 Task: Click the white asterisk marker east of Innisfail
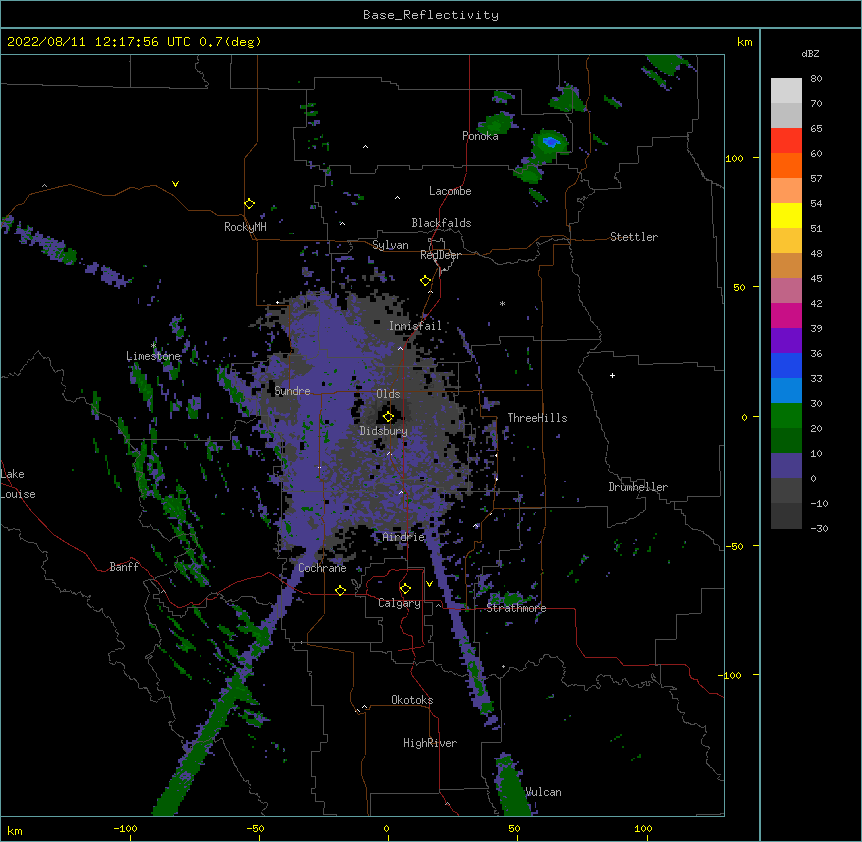click(502, 303)
